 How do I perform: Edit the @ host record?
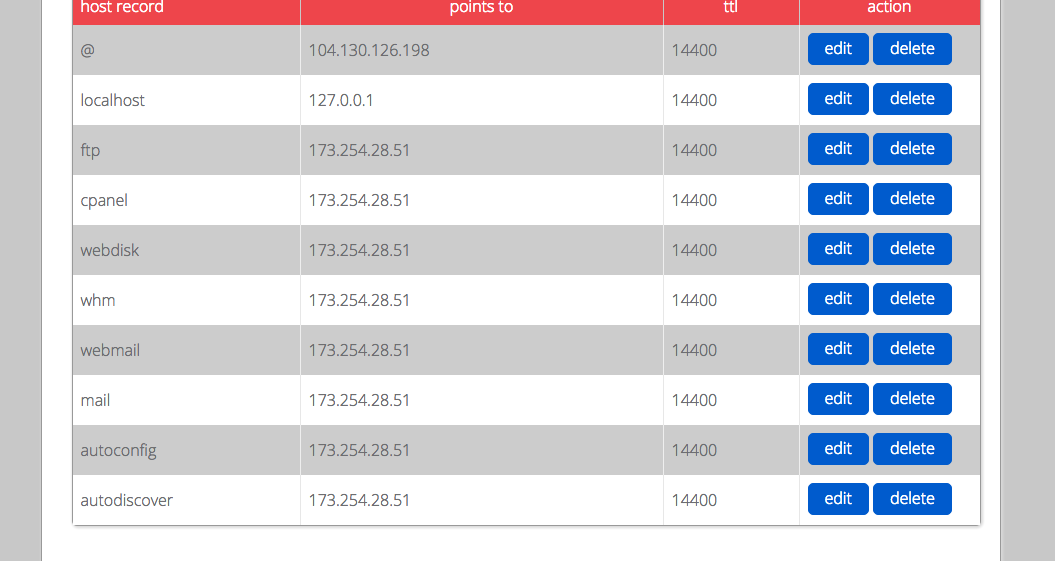838,49
